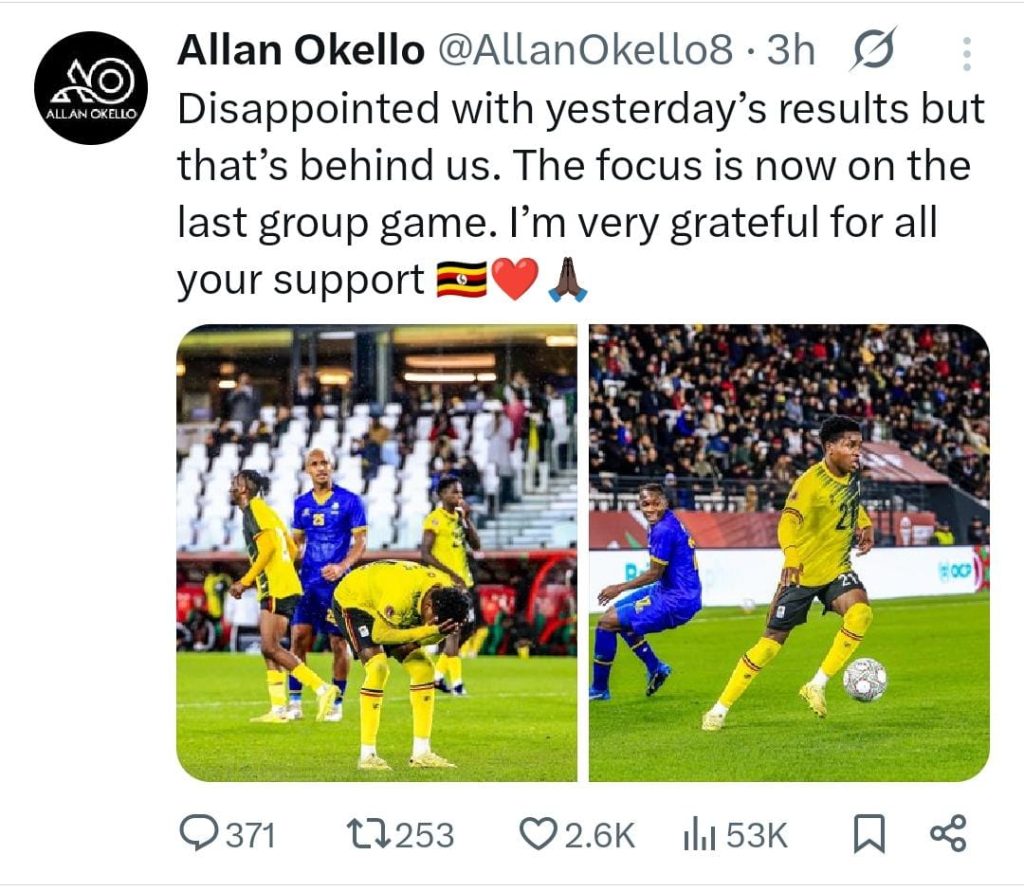
Task: Click the Allan Okello display name
Action: point(300,51)
